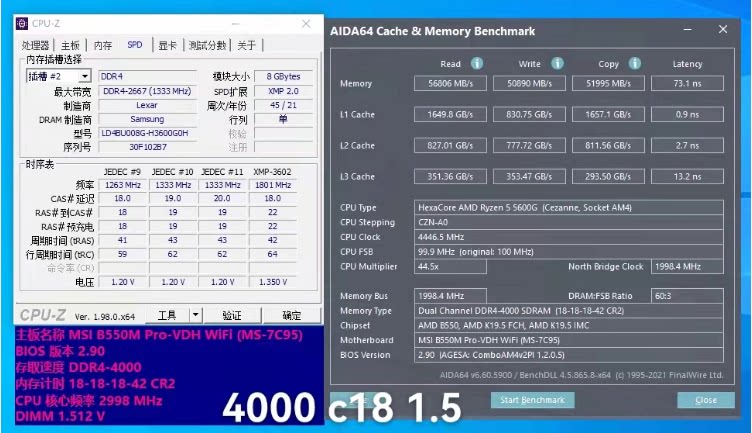Minimize the CPU-Z window
752x433 pixels.
point(235,23)
